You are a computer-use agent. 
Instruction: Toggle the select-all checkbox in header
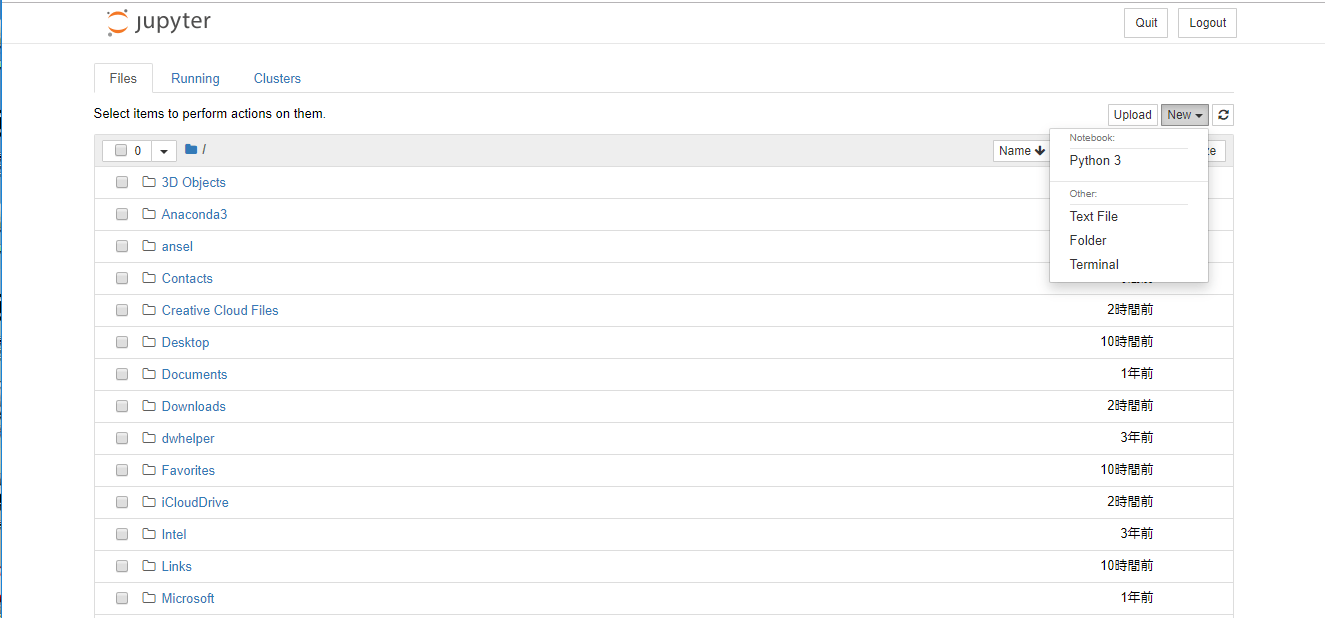[x=121, y=151]
